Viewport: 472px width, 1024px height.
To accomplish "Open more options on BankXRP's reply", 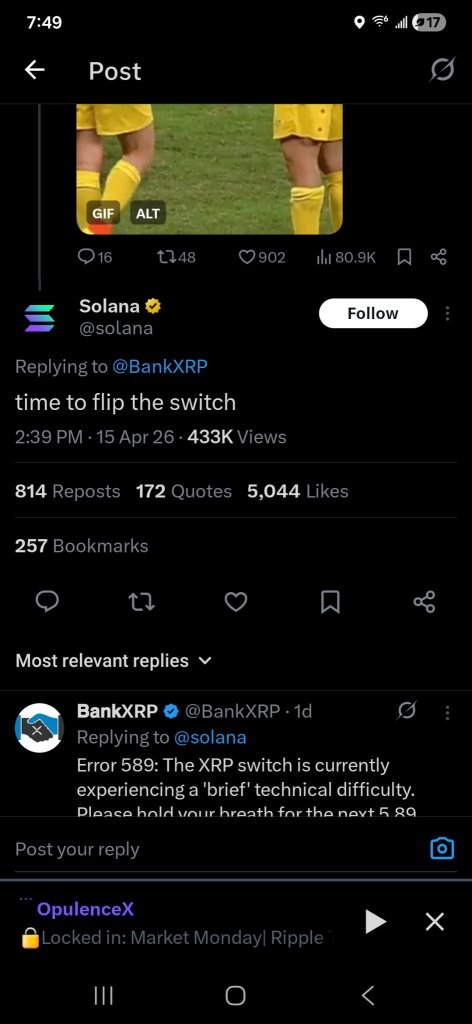I will click(x=447, y=712).
